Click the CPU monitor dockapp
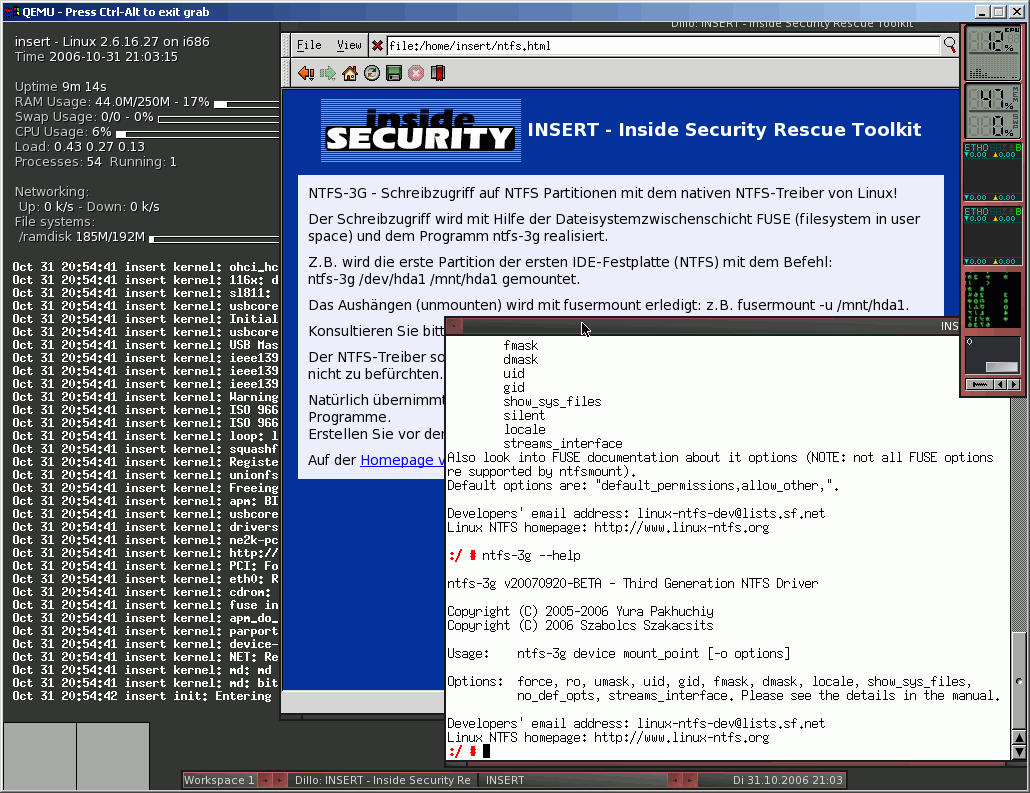The image size is (1030, 793). click(993, 53)
